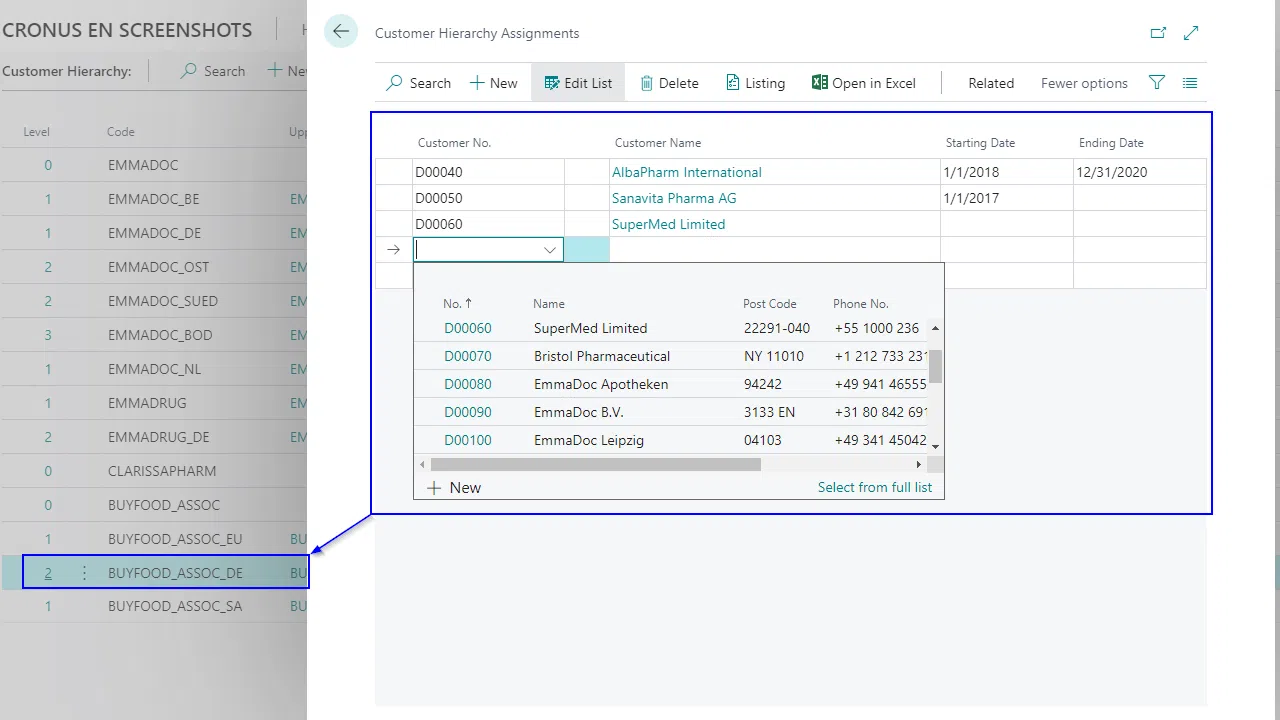Image resolution: width=1280 pixels, height=720 pixels.
Task: Click lookup vertical scrollbar down arrow
Action: click(x=935, y=447)
